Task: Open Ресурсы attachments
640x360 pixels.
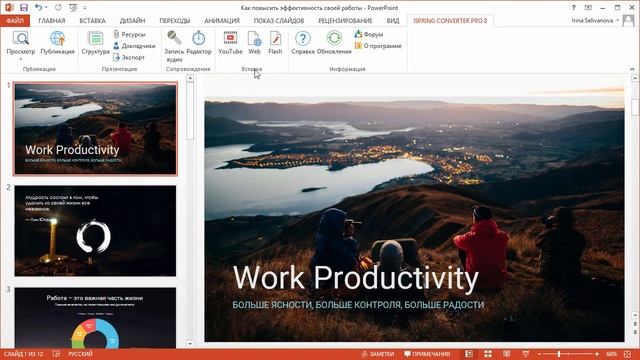Action: tap(129, 34)
